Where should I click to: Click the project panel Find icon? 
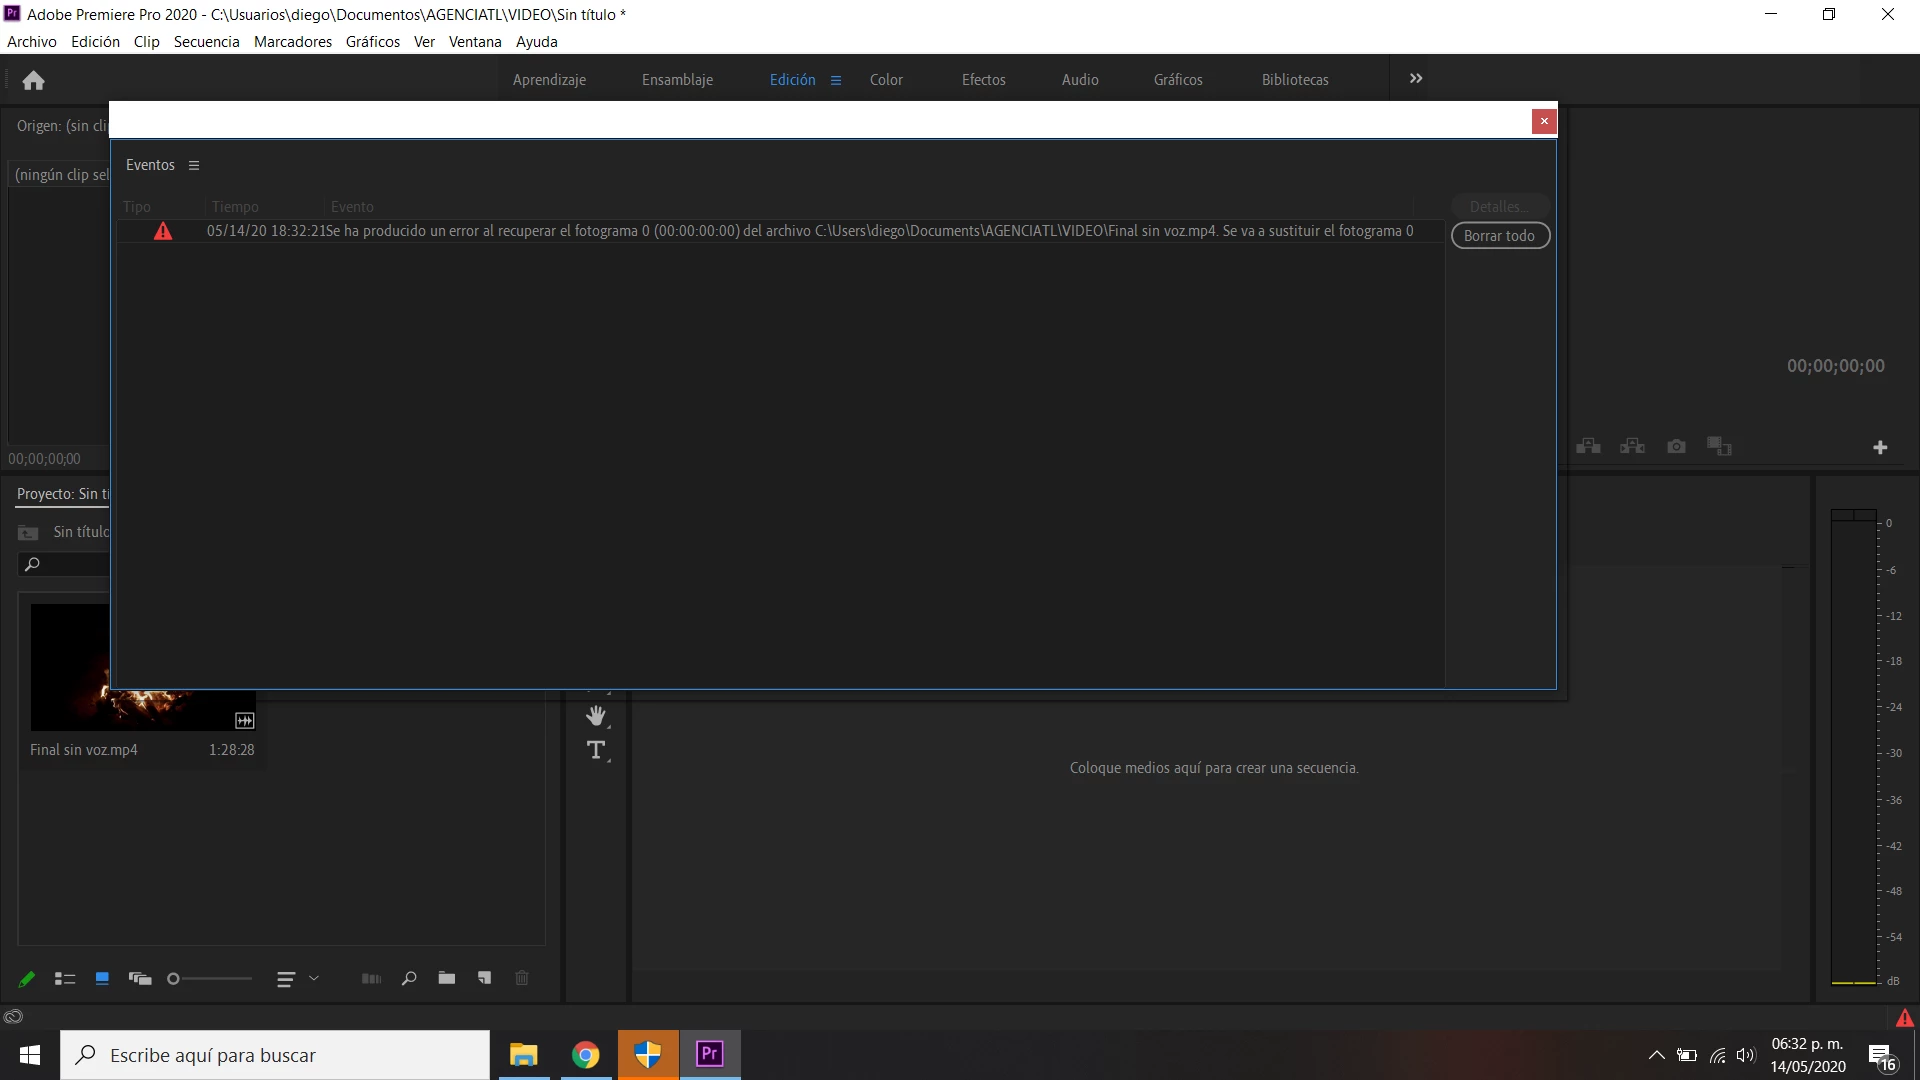coord(409,978)
